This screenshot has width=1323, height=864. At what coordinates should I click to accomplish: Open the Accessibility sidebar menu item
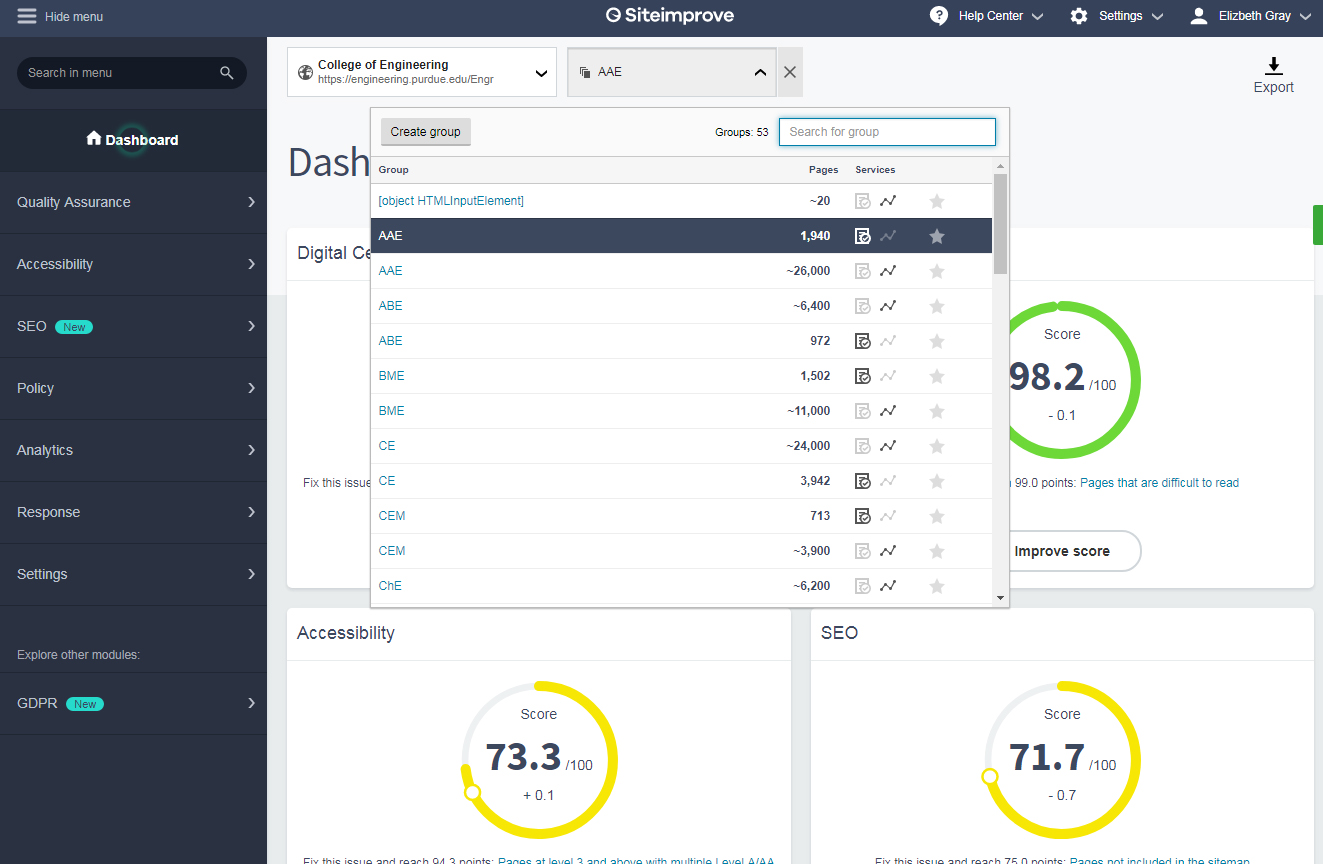[133, 264]
